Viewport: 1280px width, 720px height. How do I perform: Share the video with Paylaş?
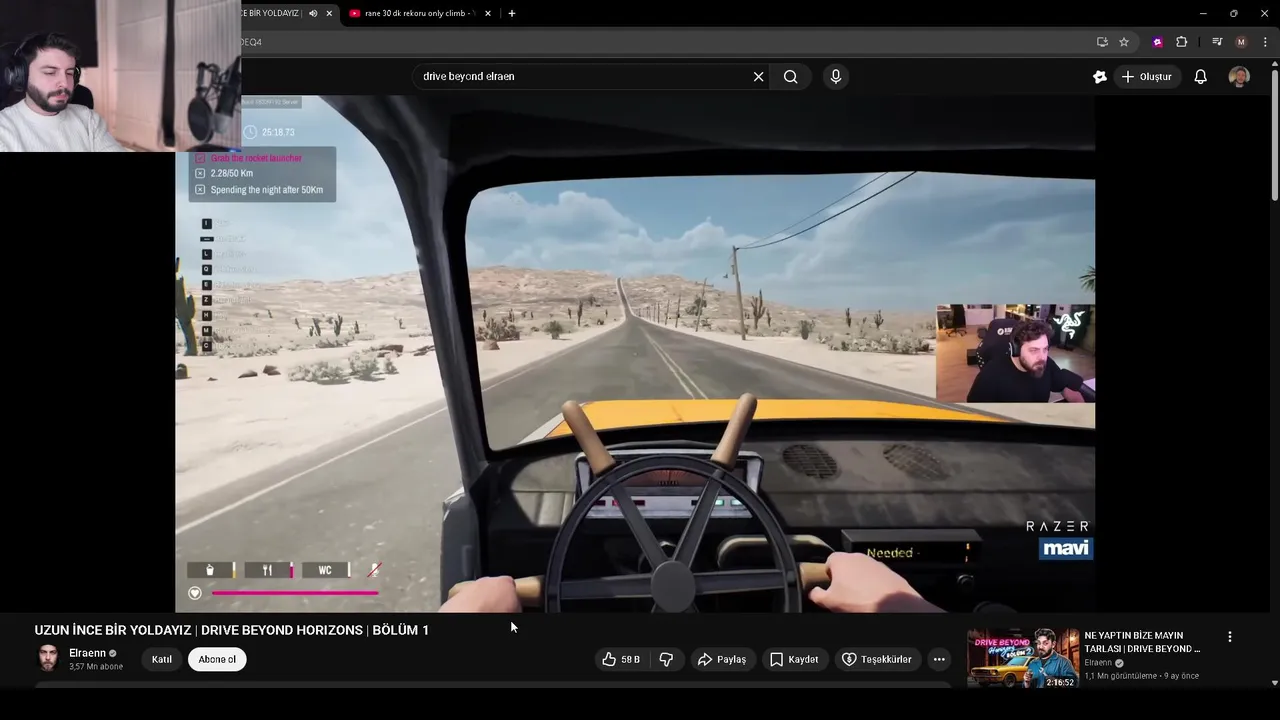722,659
